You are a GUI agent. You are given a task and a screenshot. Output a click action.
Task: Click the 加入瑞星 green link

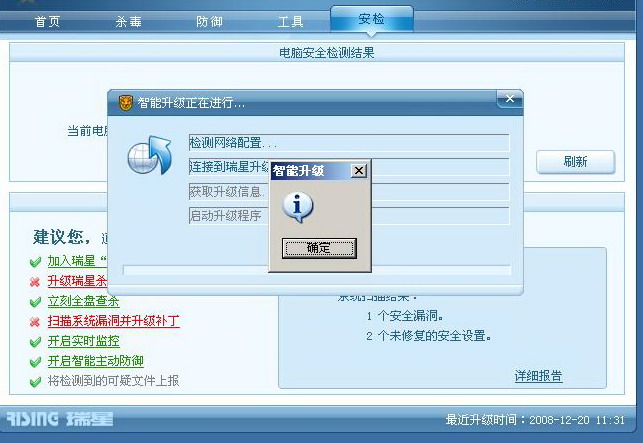pos(77,261)
